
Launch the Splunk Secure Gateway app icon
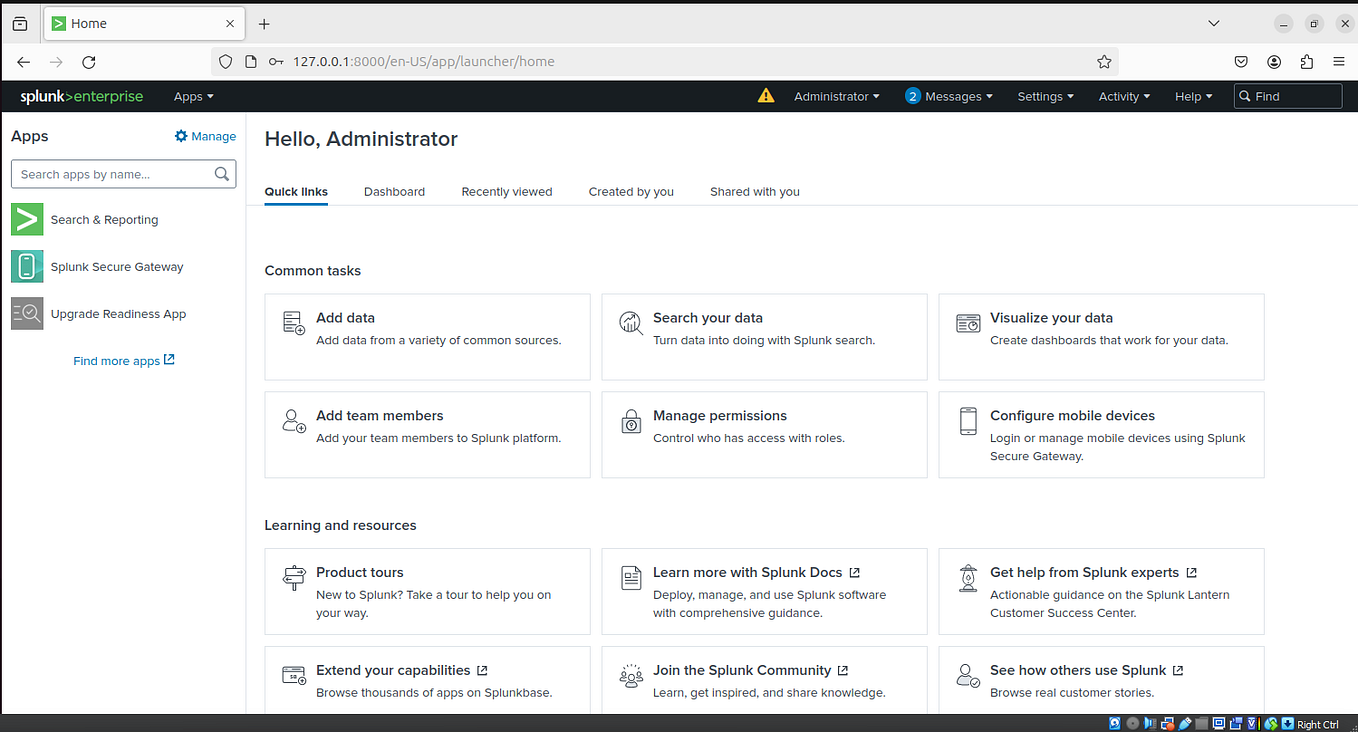[x=26, y=266]
